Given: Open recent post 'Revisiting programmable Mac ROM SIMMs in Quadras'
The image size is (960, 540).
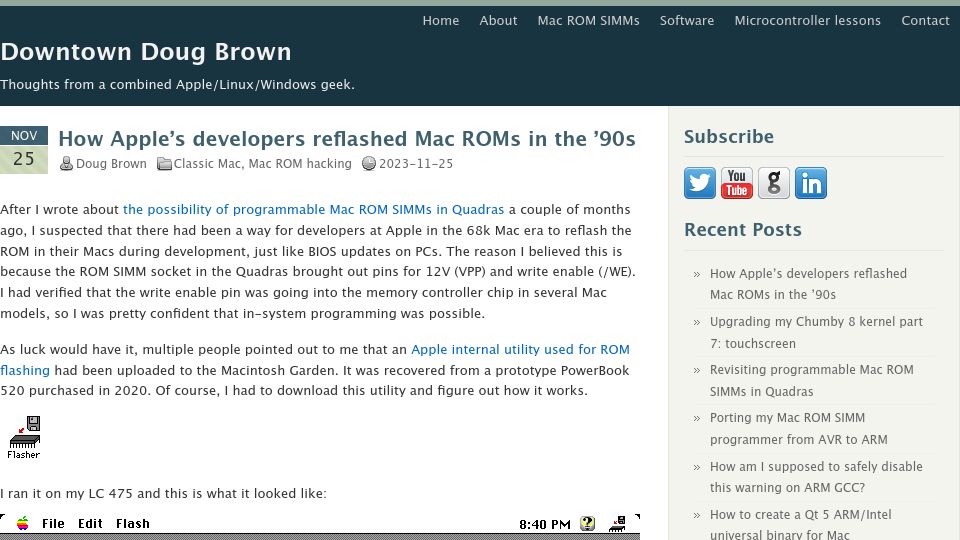Looking at the screenshot, I should point(812,380).
